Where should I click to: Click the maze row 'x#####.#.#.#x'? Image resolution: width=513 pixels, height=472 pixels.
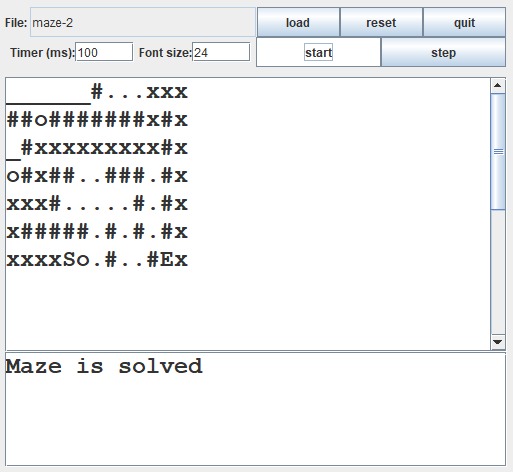click(97, 232)
